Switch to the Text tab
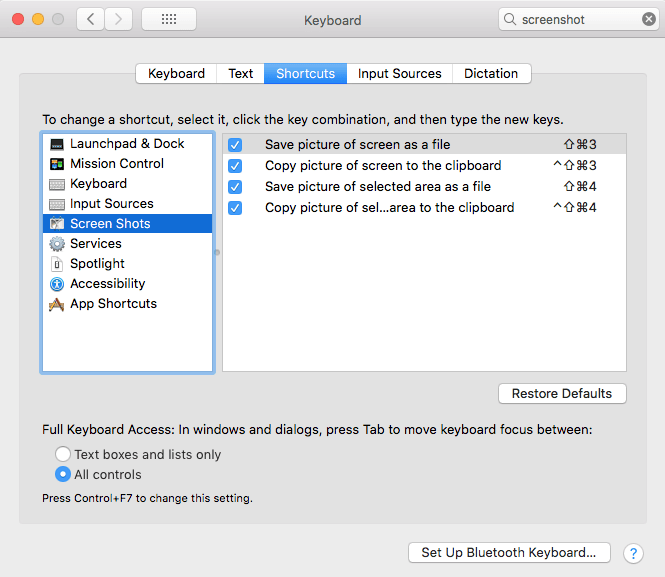 point(240,74)
